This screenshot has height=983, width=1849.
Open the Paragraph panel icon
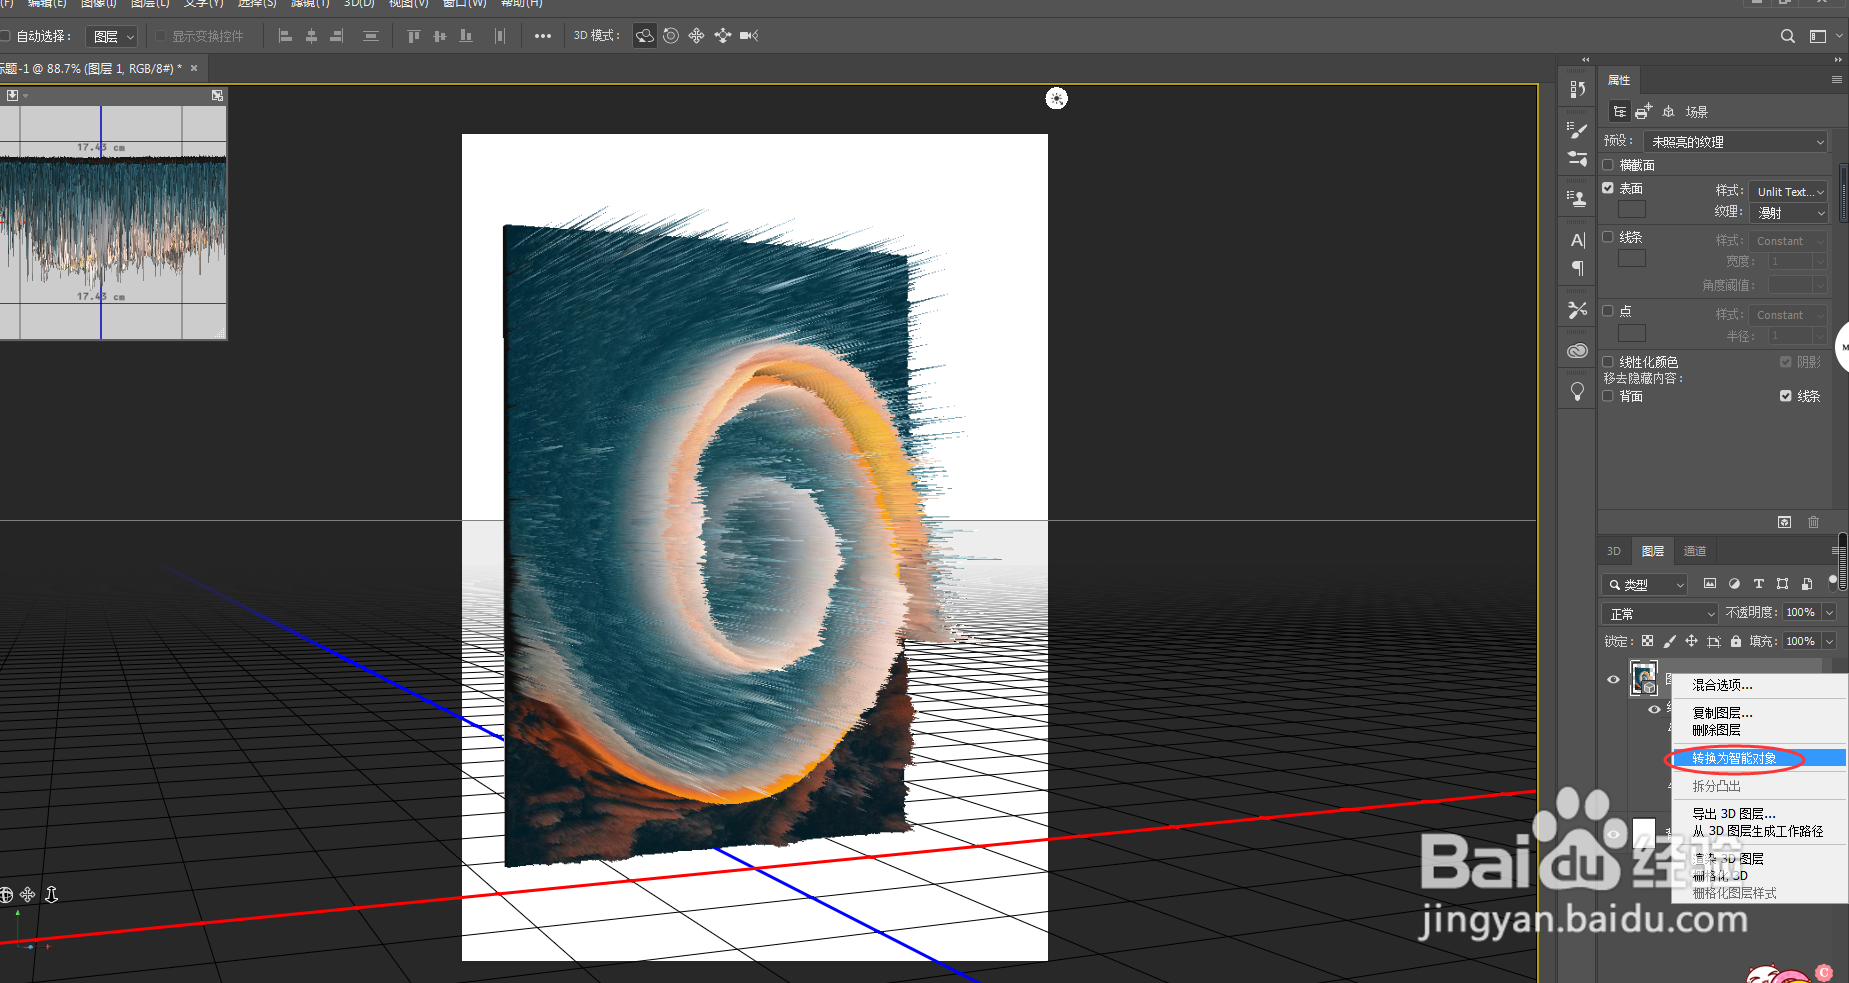[x=1578, y=268]
